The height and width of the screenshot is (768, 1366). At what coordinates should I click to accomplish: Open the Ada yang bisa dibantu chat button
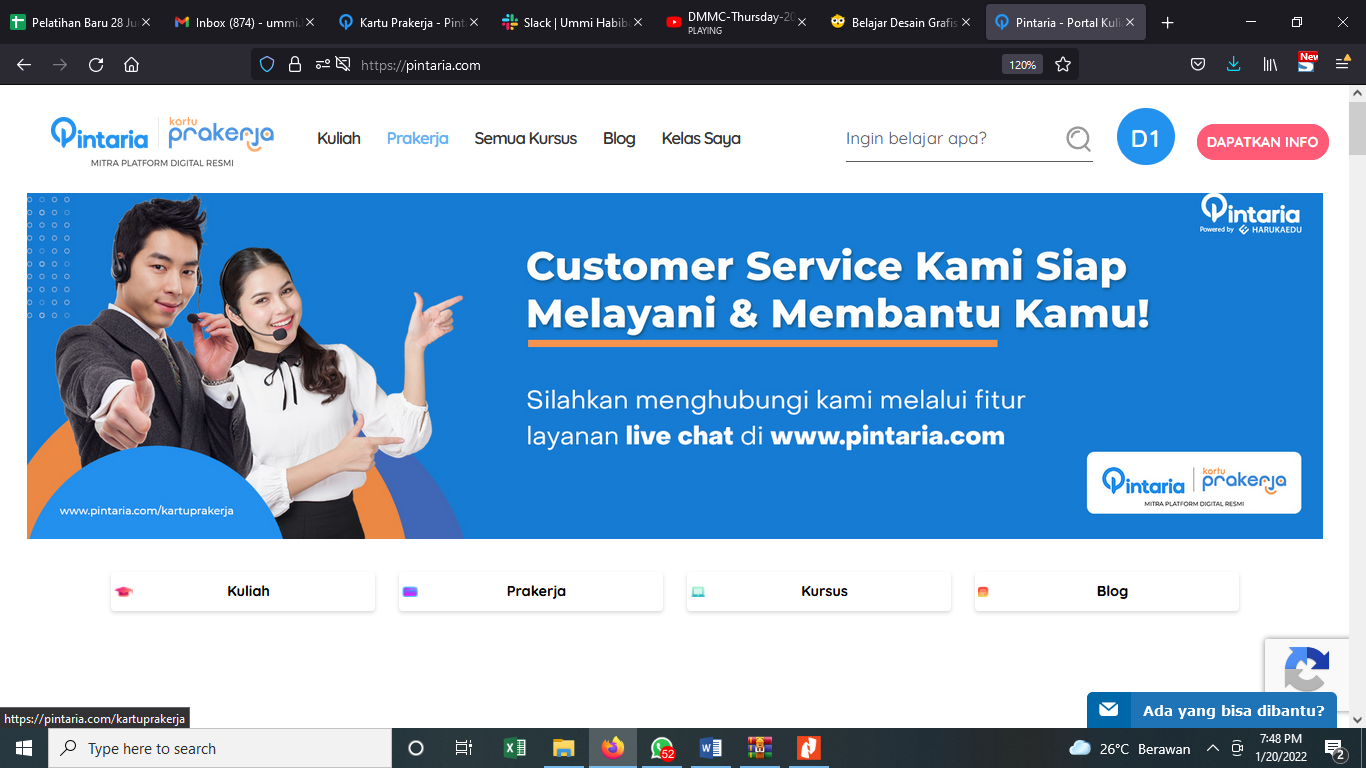(1212, 711)
